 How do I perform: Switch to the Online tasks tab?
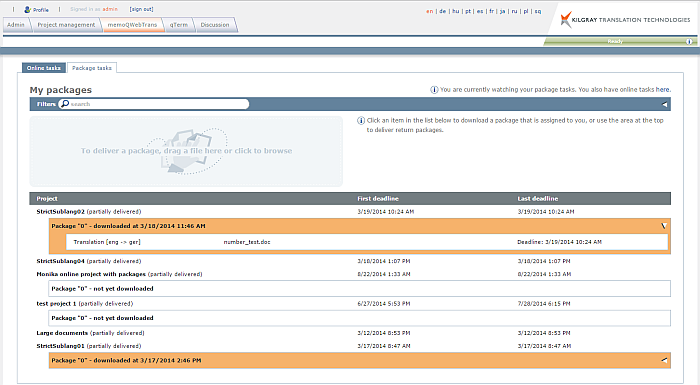click(x=44, y=68)
